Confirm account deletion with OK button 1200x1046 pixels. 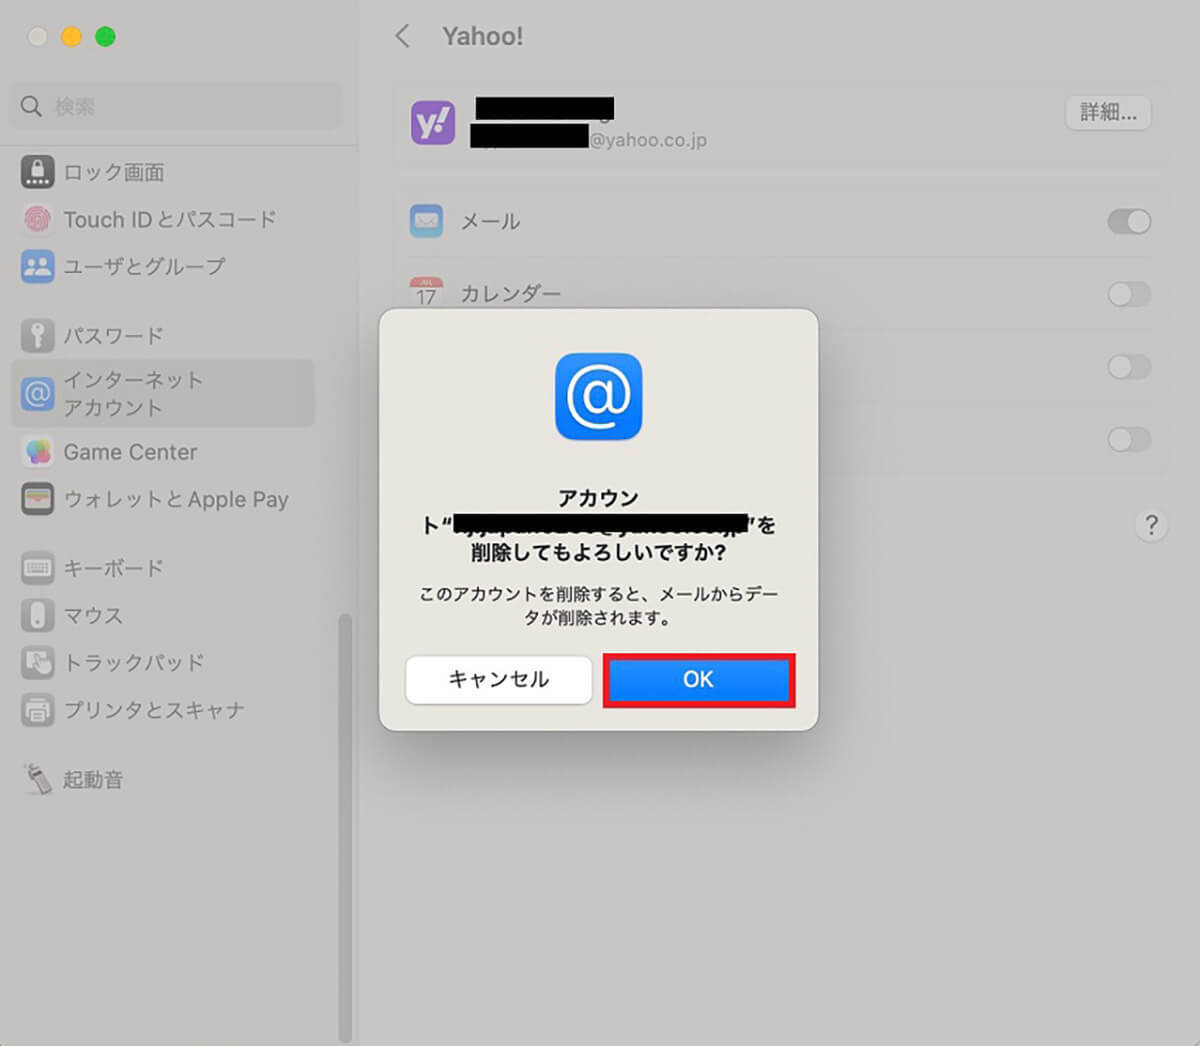pos(698,680)
